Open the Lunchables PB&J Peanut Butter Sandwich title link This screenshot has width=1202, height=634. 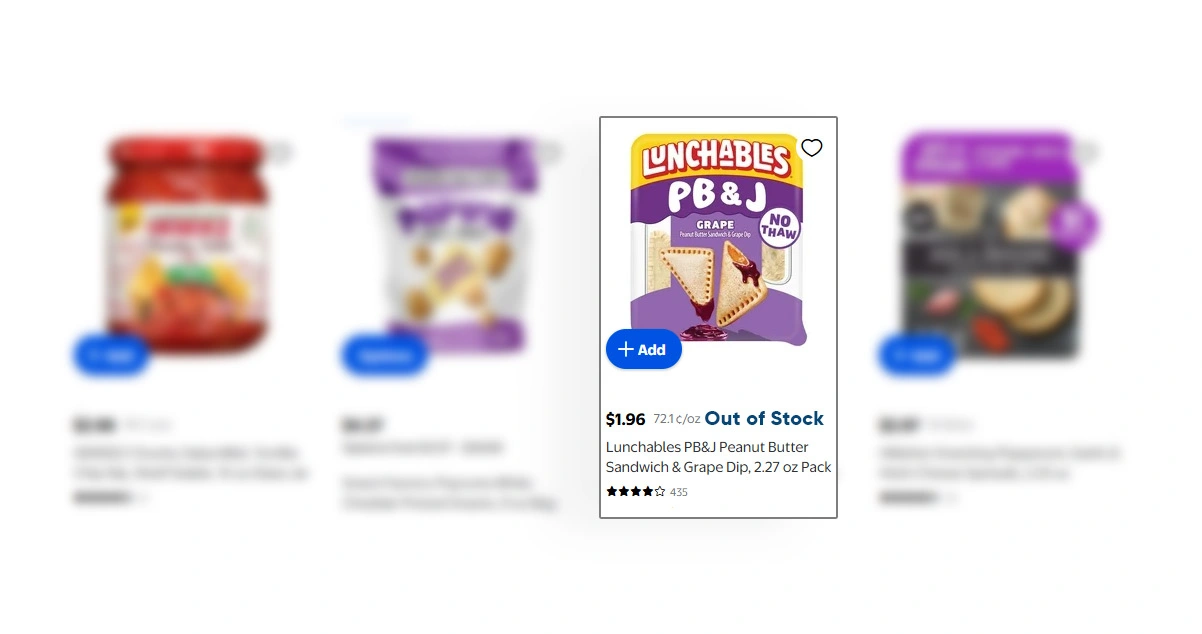718,457
